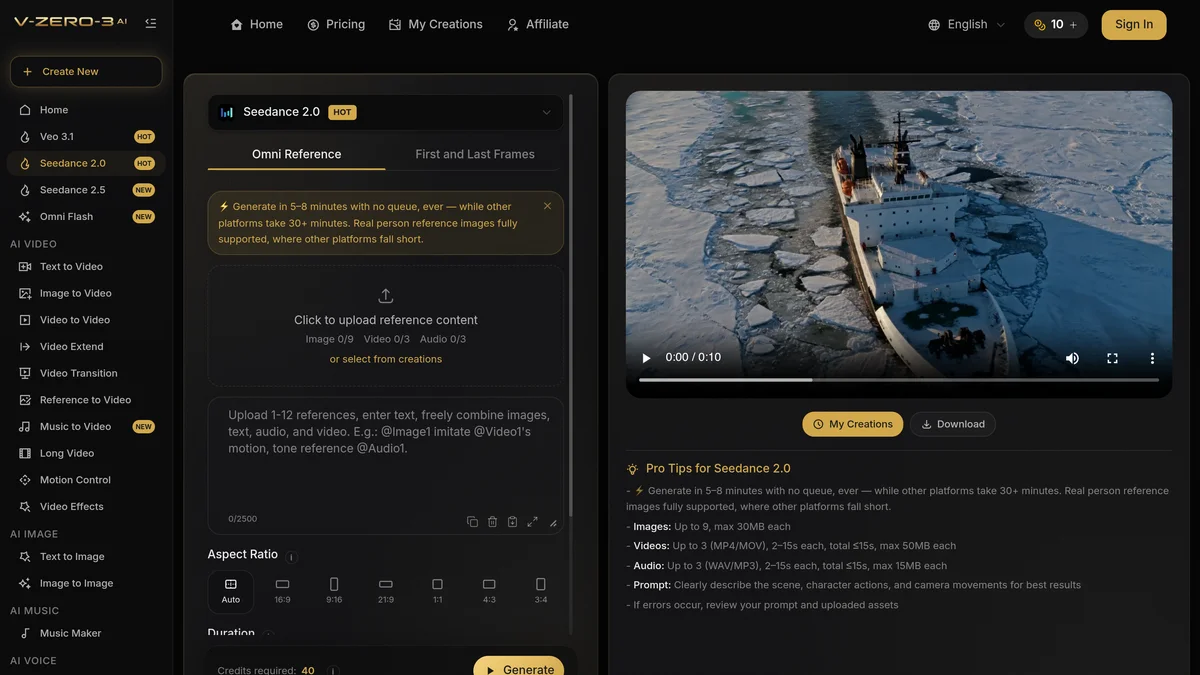The height and width of the screenshot is (675, 1200).
Task: Open the Aspect Ratio info tooltip
Action: click(292, 557)
